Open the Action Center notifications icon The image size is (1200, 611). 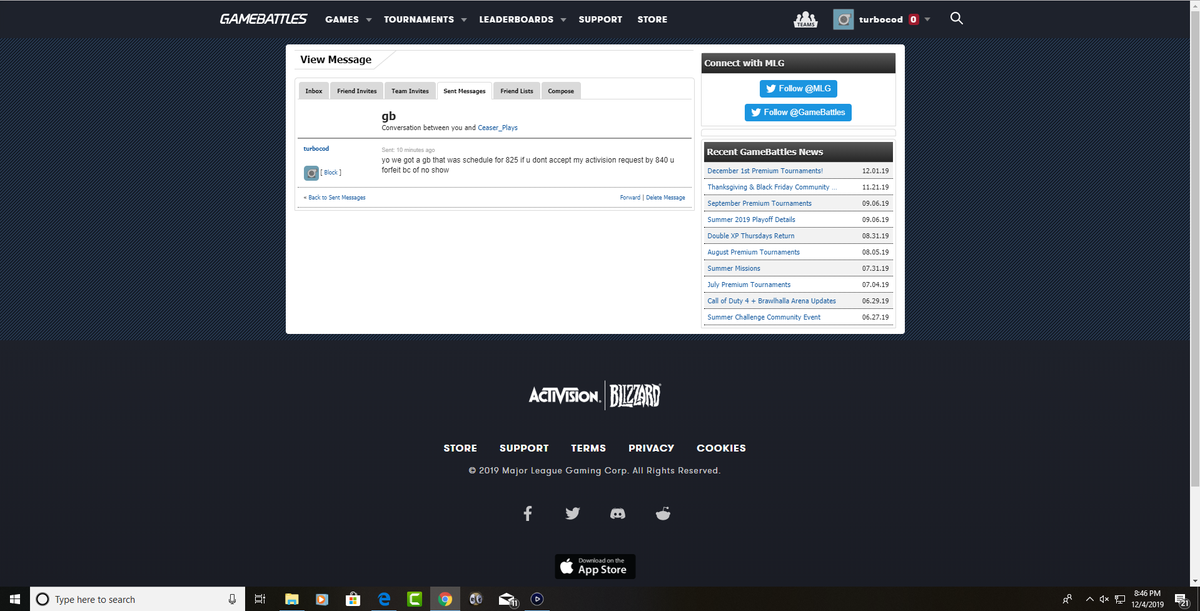(x=1180, y=599)
